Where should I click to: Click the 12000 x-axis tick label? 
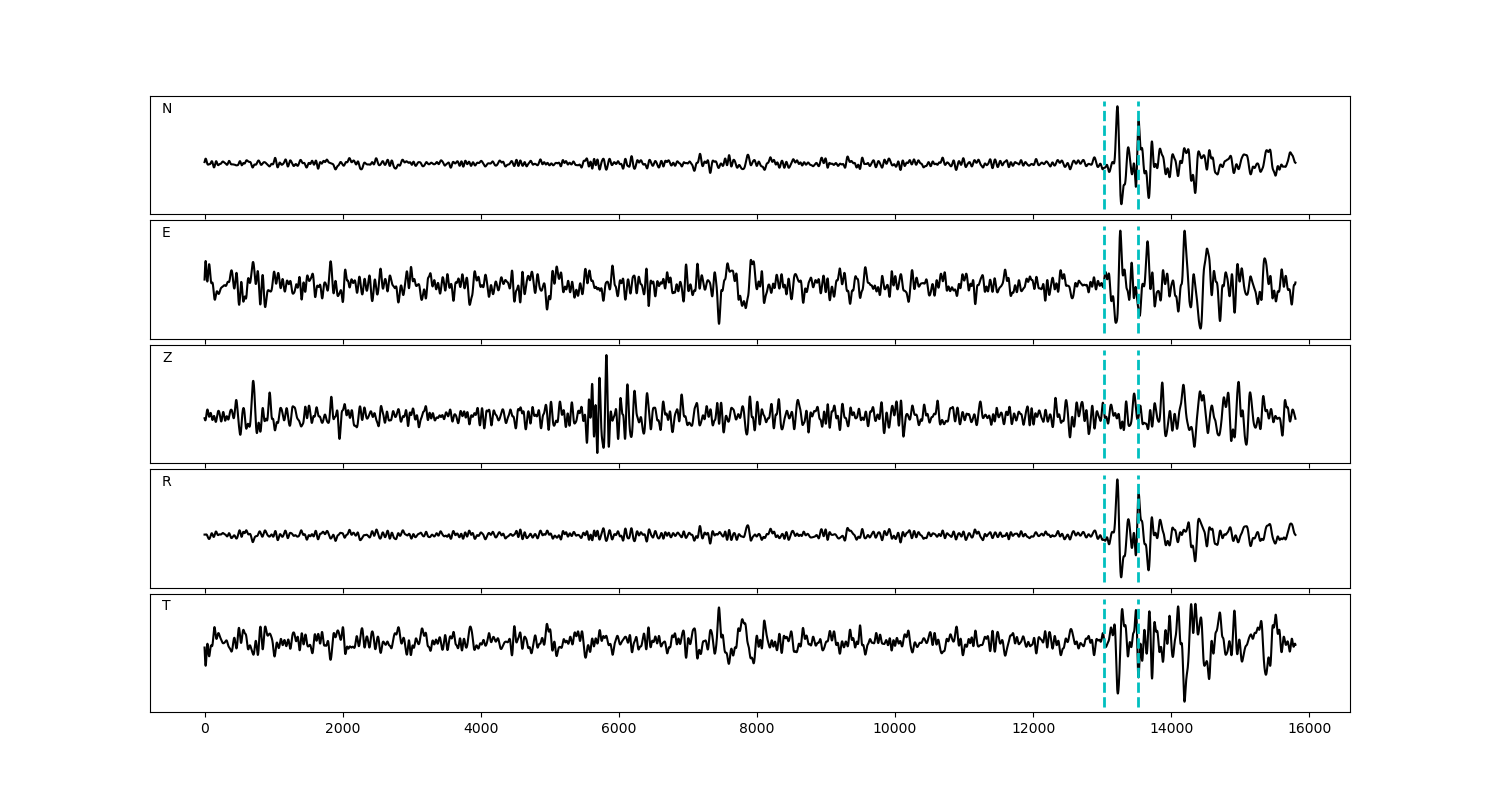(x=1033, y=730)
